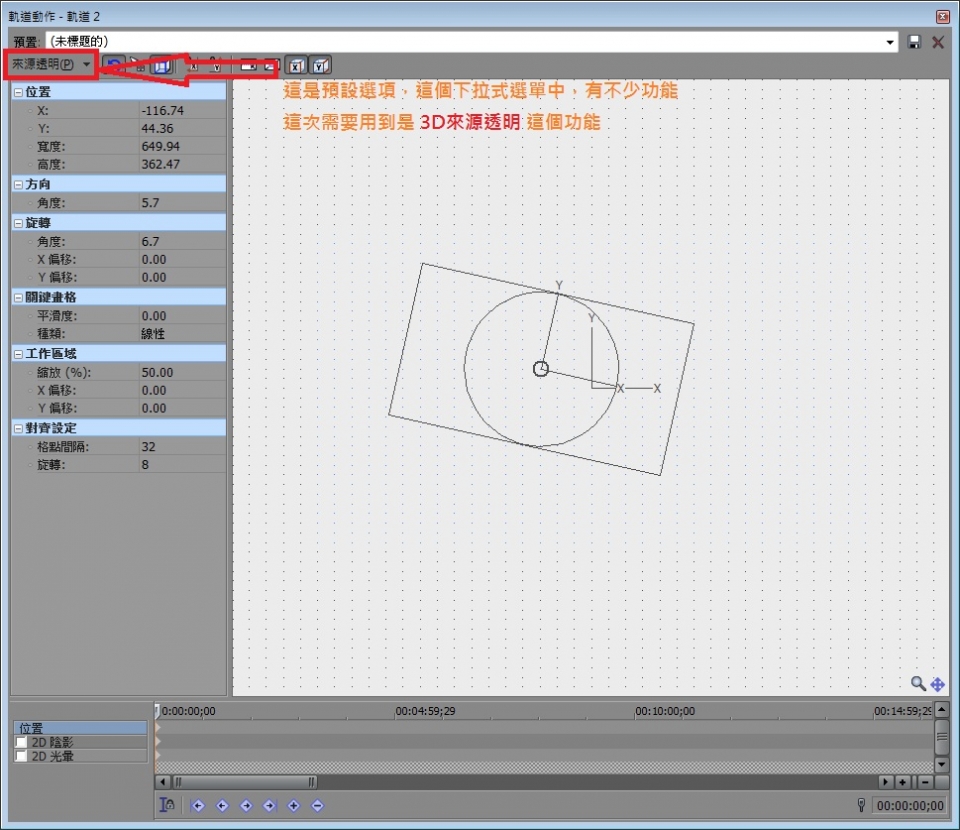
Task: Save the preset using the disk icon
Action: coord(913,42)
